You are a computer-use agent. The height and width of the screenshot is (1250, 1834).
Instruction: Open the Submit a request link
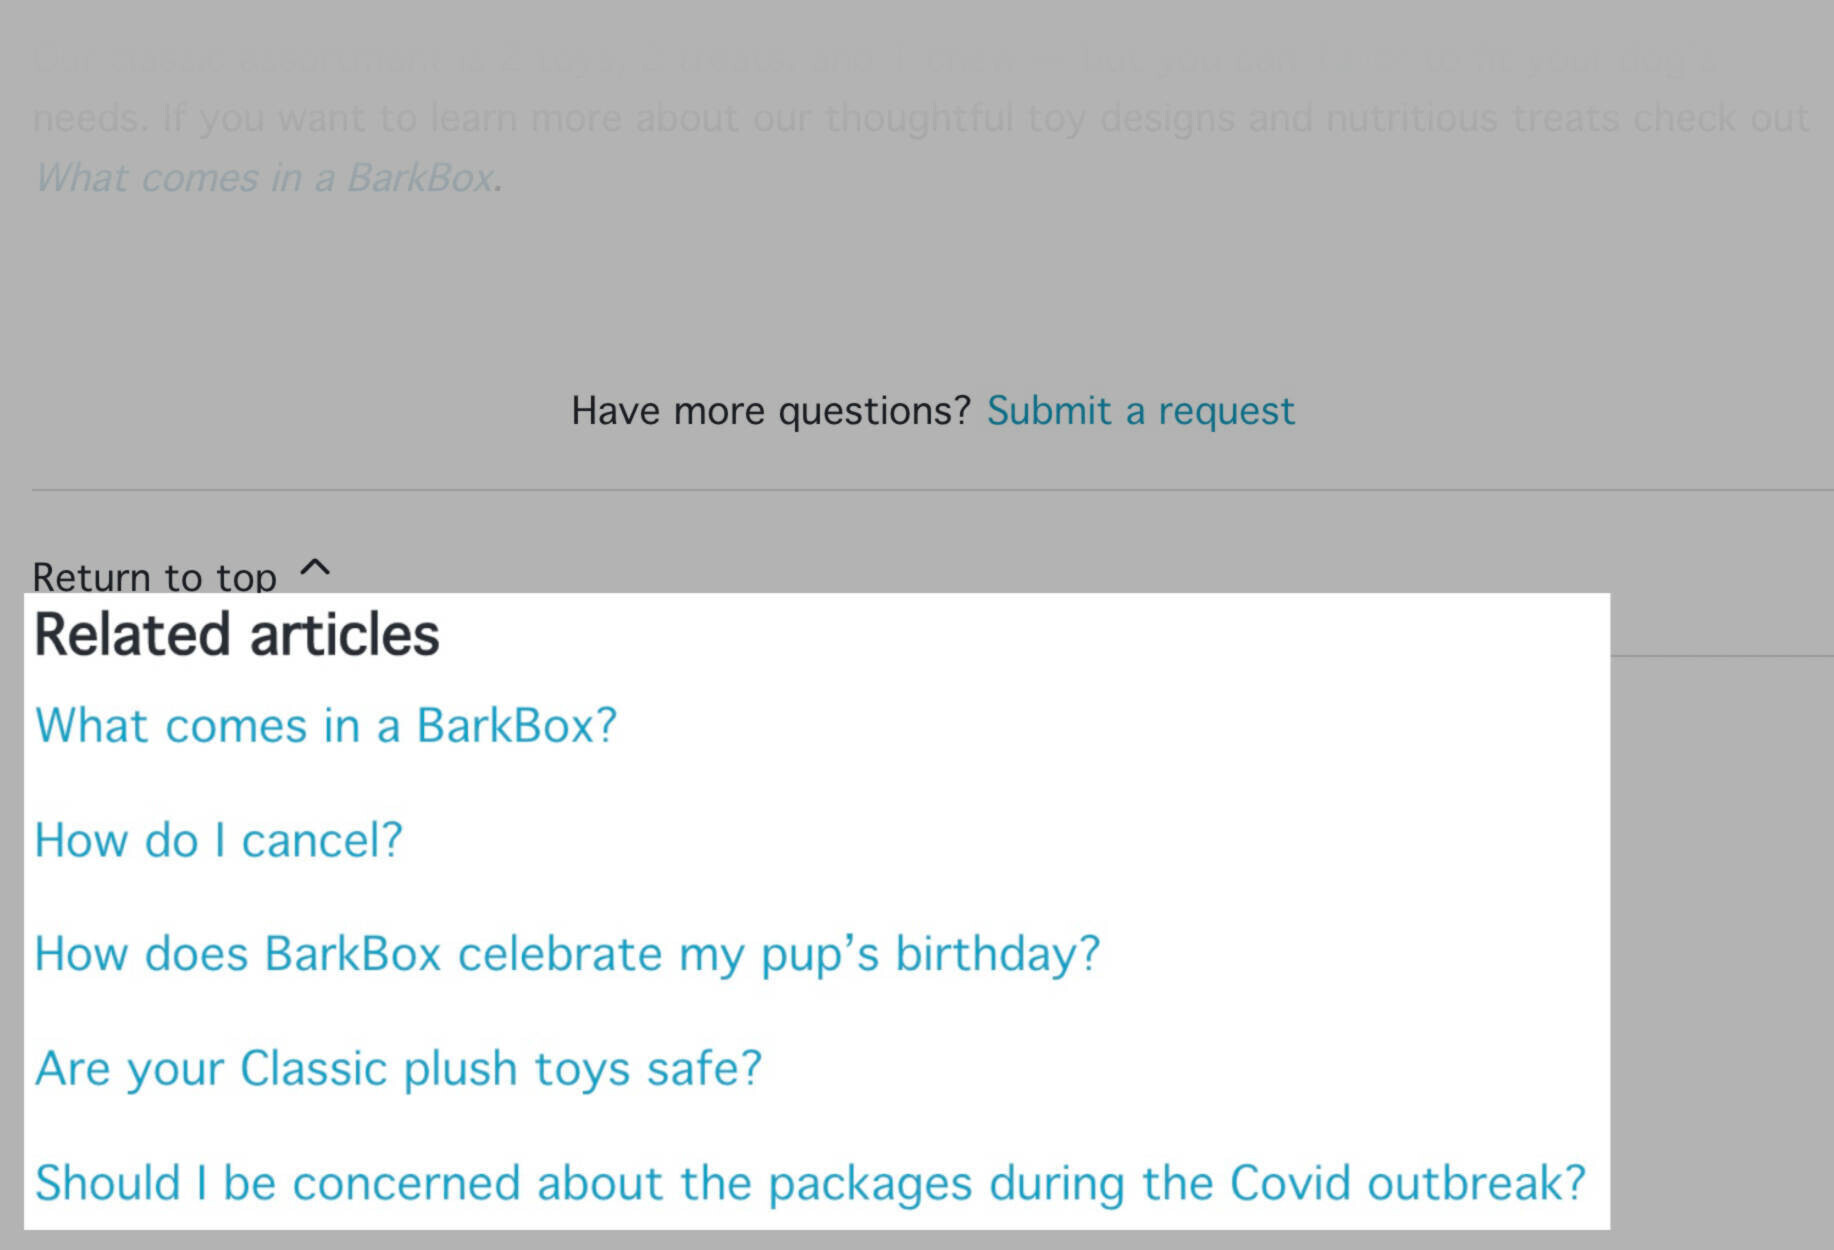(x=1140, y=411)
